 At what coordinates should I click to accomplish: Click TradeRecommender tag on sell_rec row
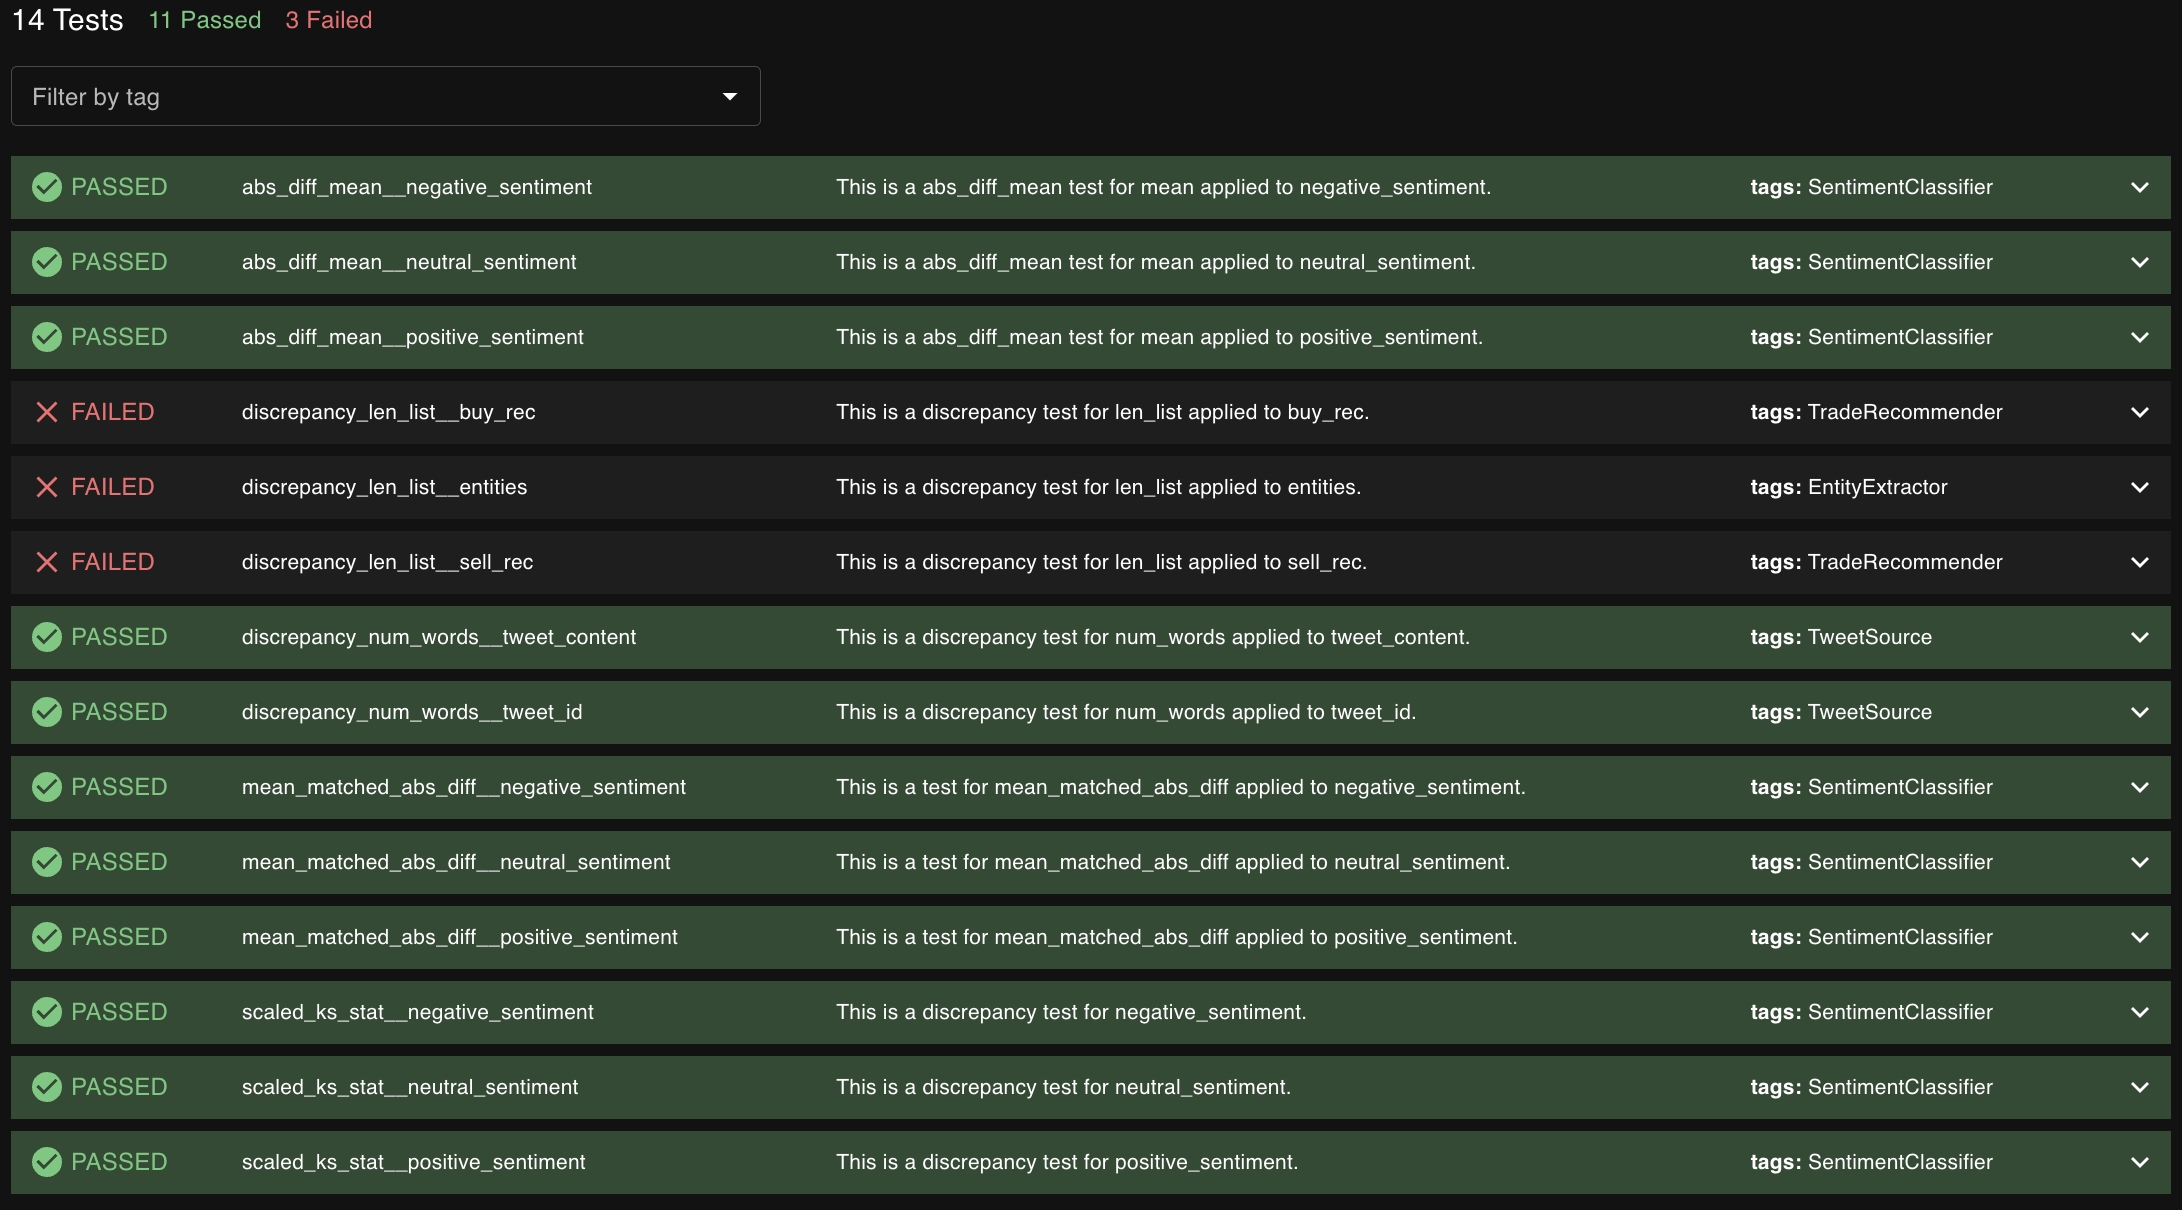1904,562
